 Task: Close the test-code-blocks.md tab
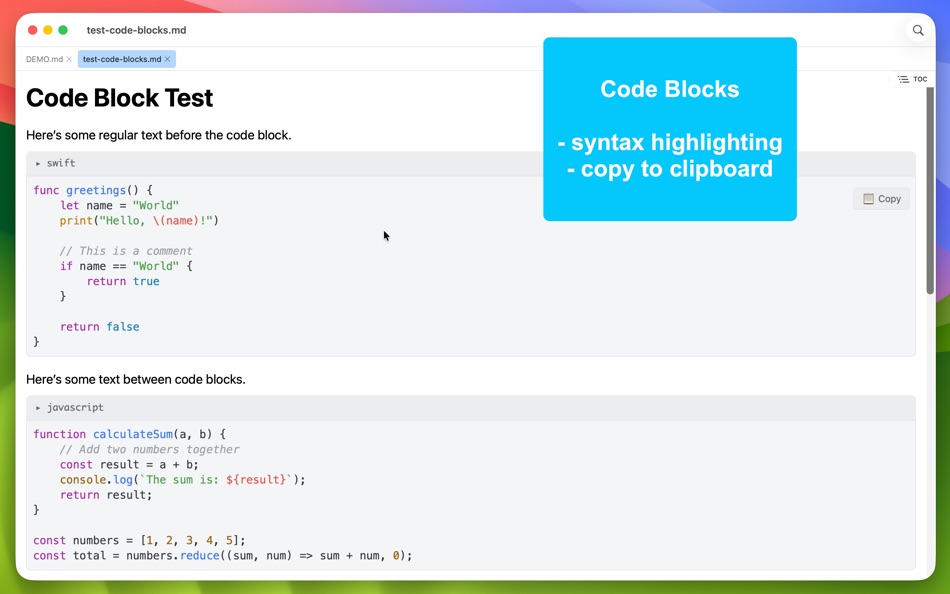point(168,59)
